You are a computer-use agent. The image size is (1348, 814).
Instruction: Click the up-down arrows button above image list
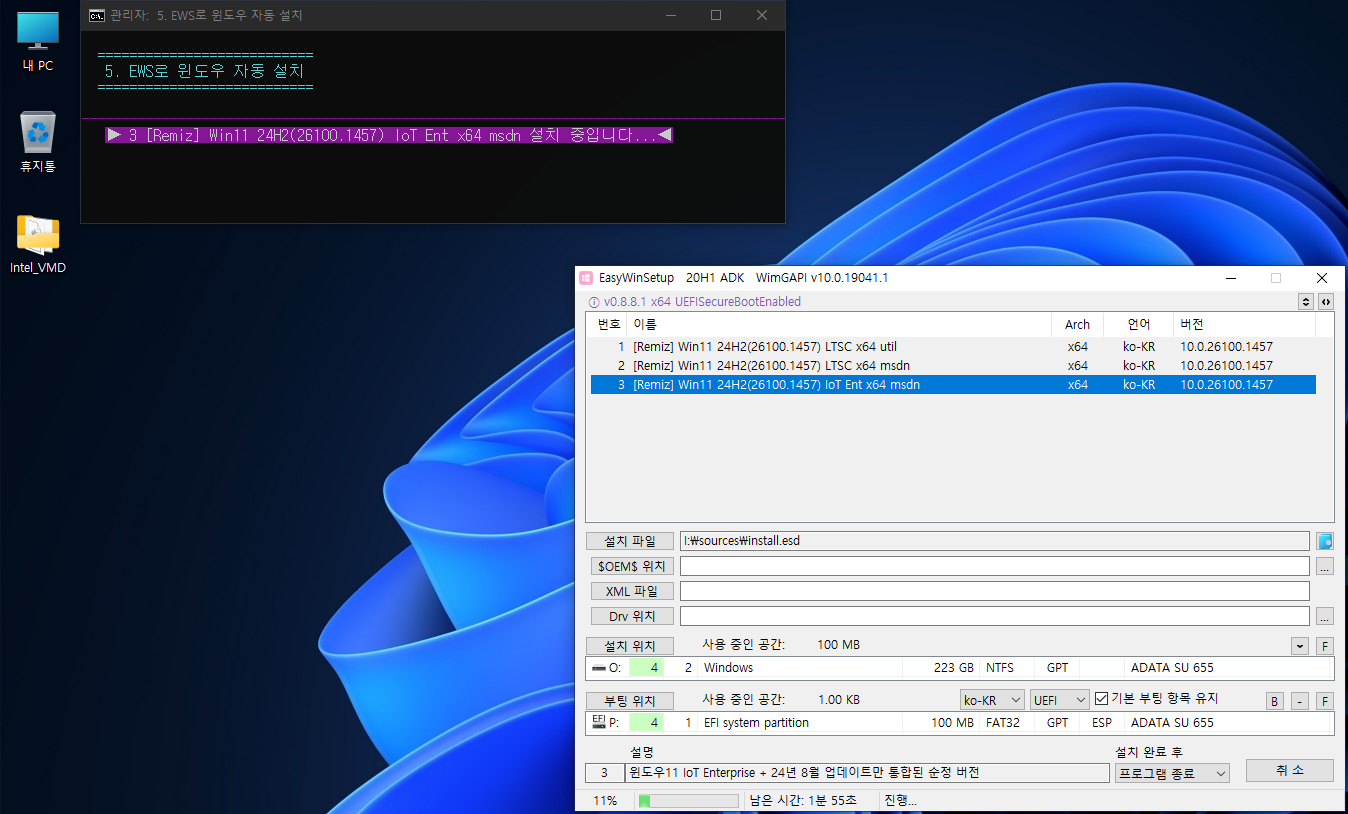coord(1305,302)
